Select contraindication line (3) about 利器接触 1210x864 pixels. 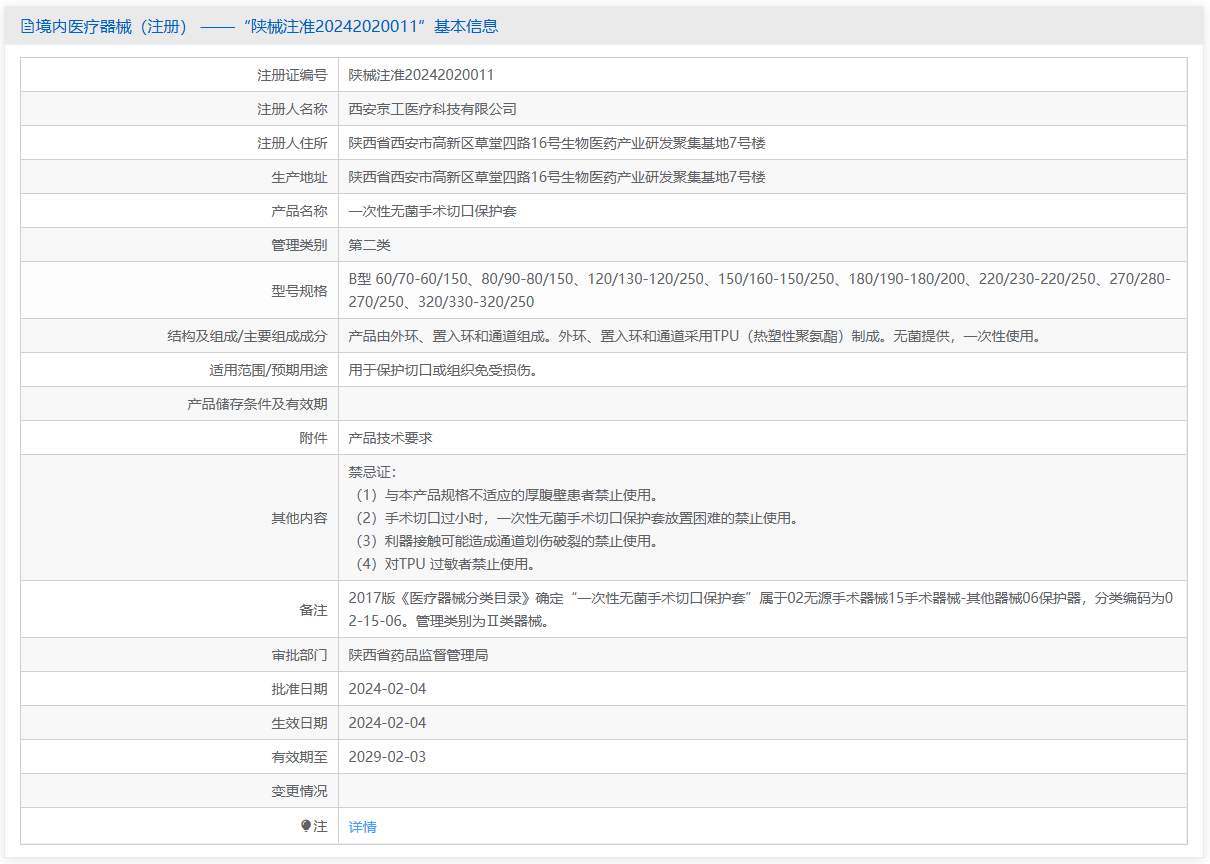click(x=505, y=541)
